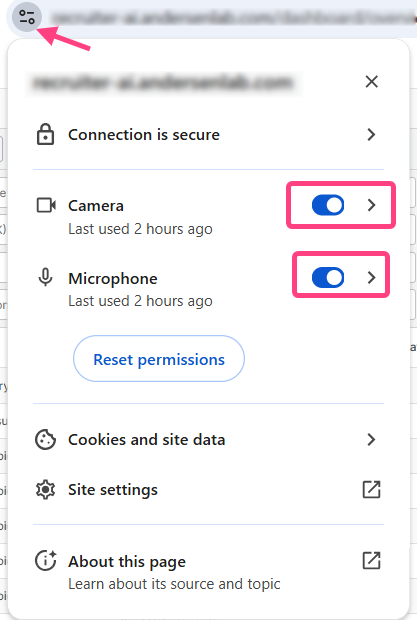Click the site information tune icon
Viewport: 417px width, 620px height.
pyautogui.click(x=26, y=17)
